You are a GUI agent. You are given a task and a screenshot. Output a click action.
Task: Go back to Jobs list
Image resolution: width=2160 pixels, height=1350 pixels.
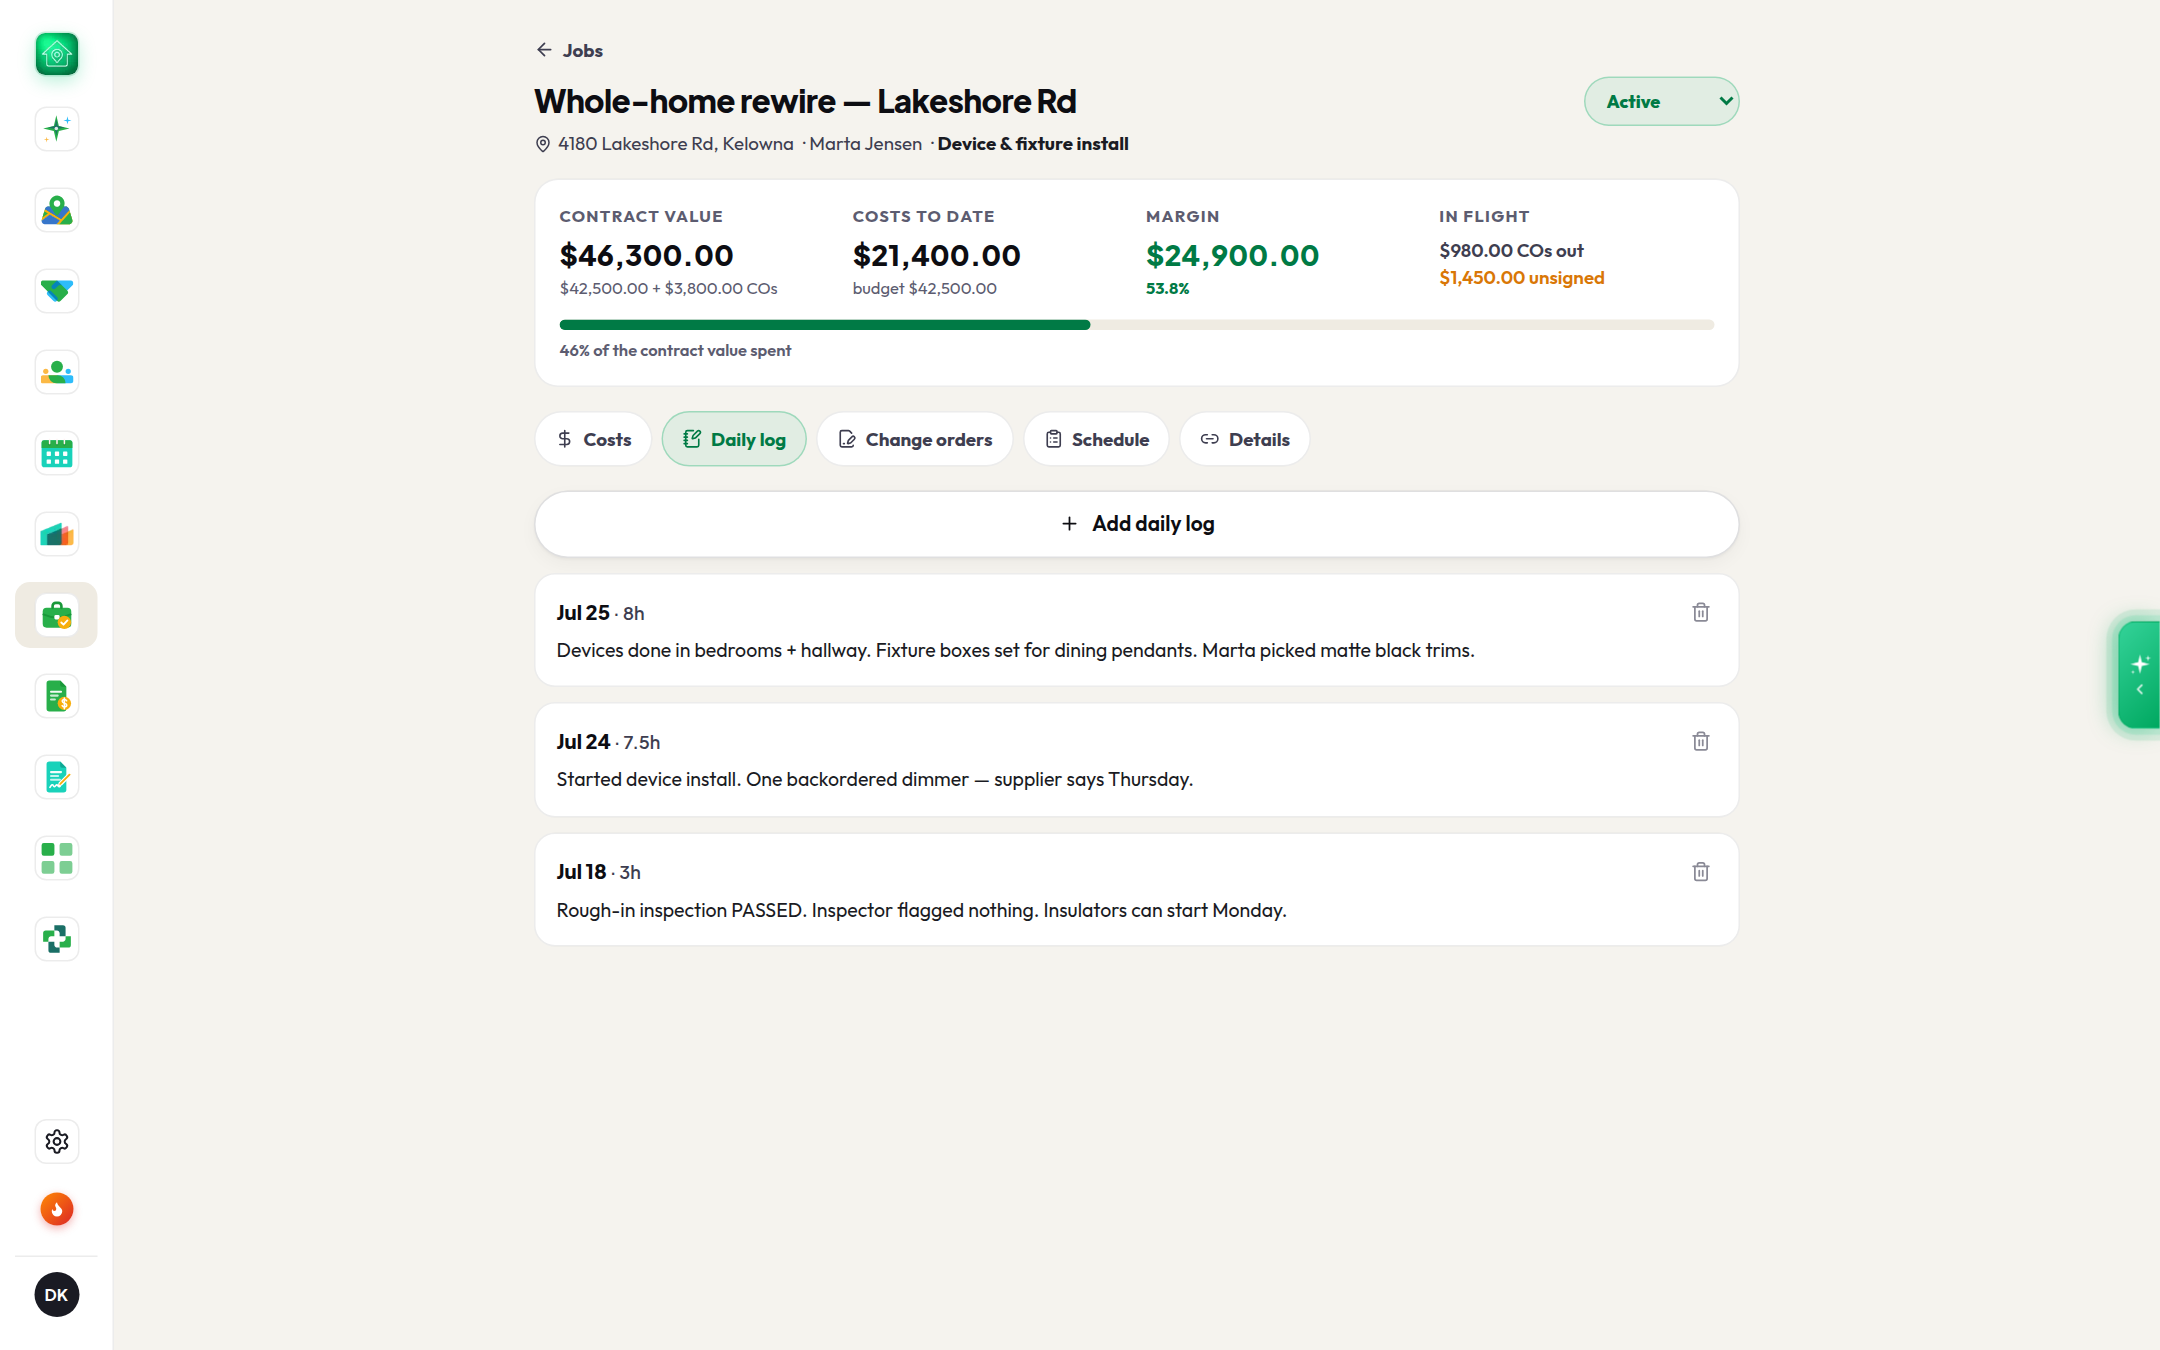(x=570, y=50)
